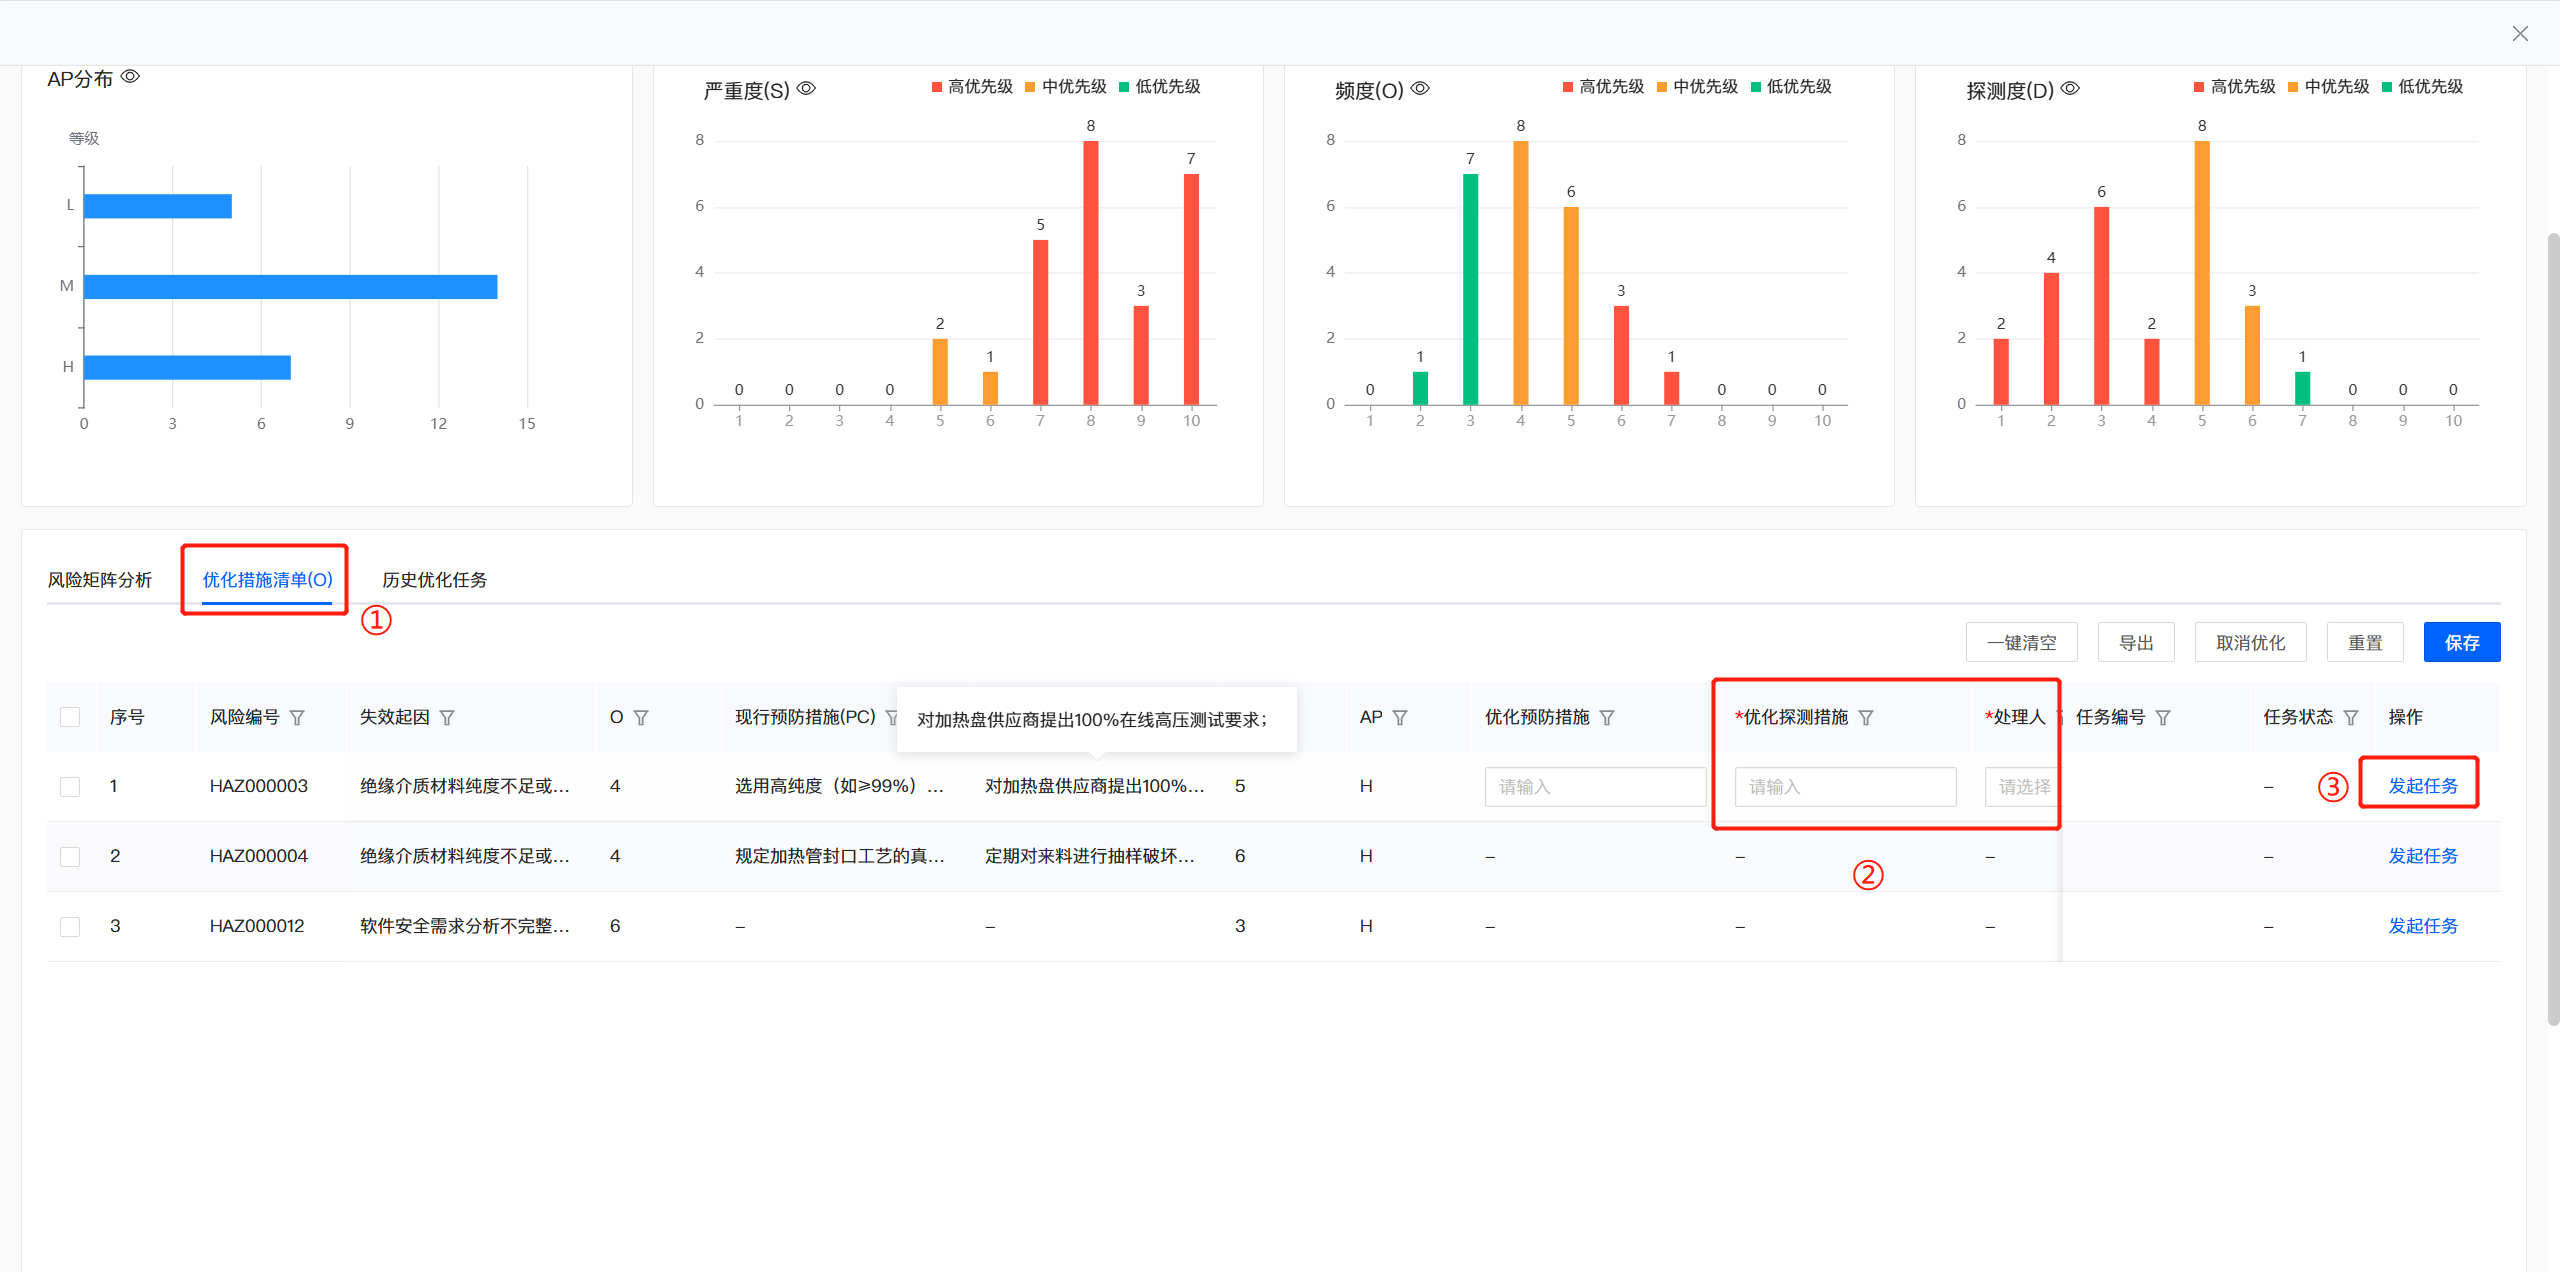Click filter icon next to AP column
Screen dimensions: 2560x1272
click(x=1400, y=718)
